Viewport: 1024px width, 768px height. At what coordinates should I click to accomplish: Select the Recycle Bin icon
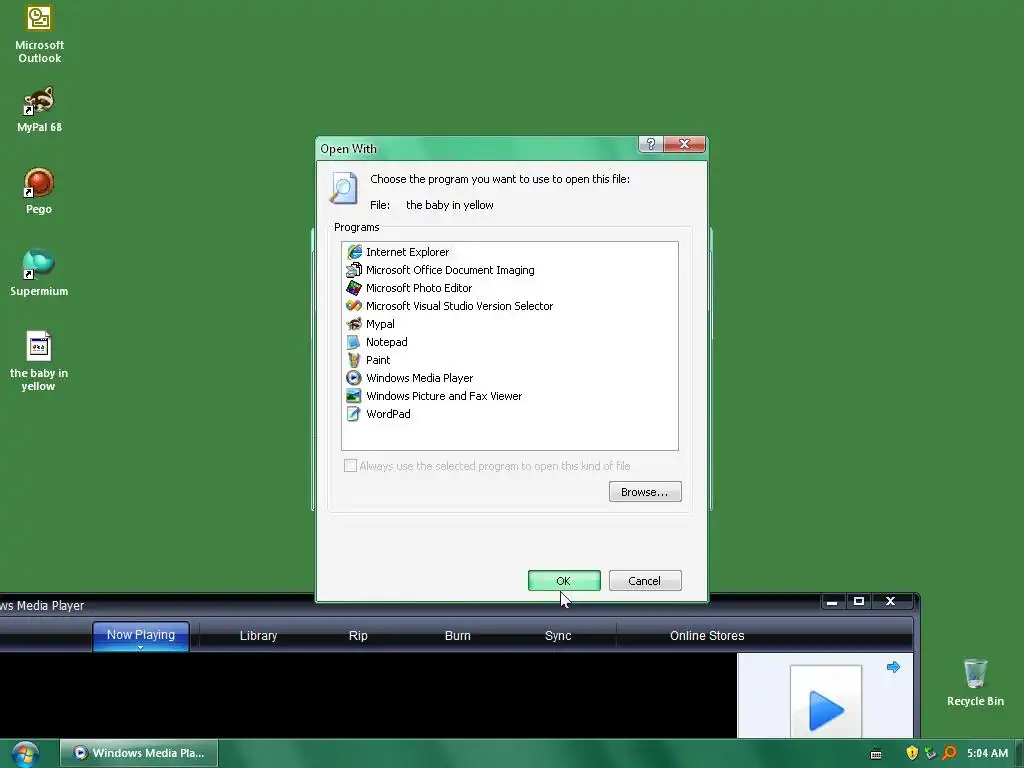coord(975,682)
